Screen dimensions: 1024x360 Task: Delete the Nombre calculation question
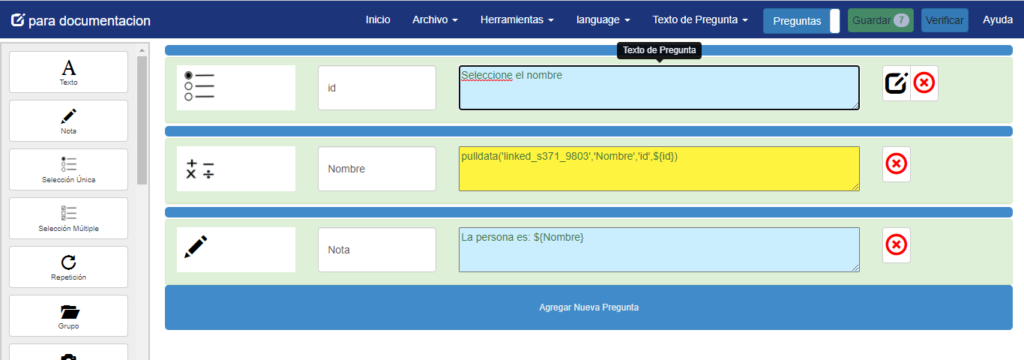(896, 164)
